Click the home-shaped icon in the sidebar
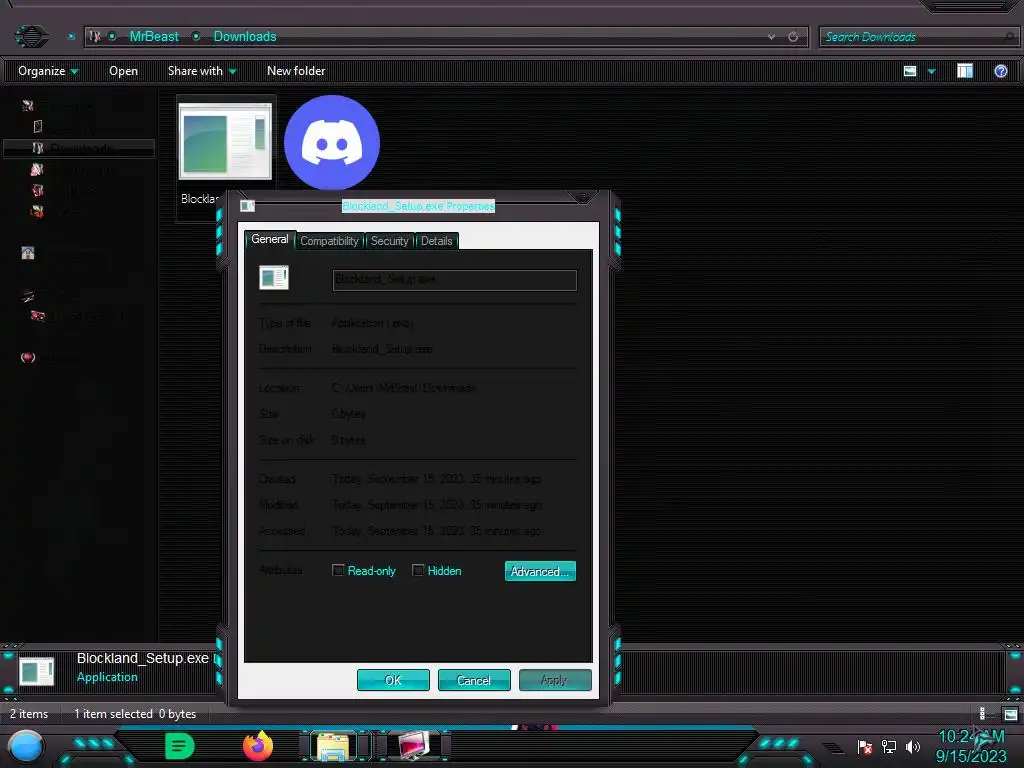 point(27,253)
